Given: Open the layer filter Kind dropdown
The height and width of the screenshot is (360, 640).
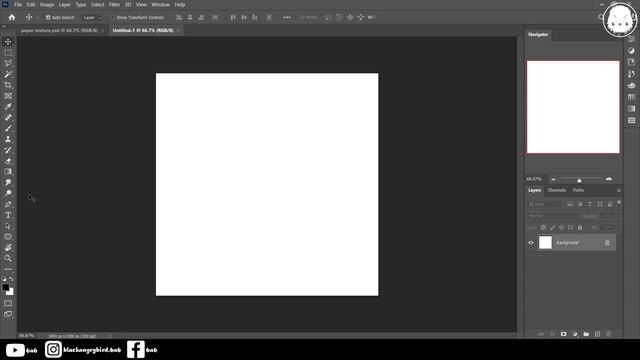Looking at the screenshot, I should pos(546,204).
